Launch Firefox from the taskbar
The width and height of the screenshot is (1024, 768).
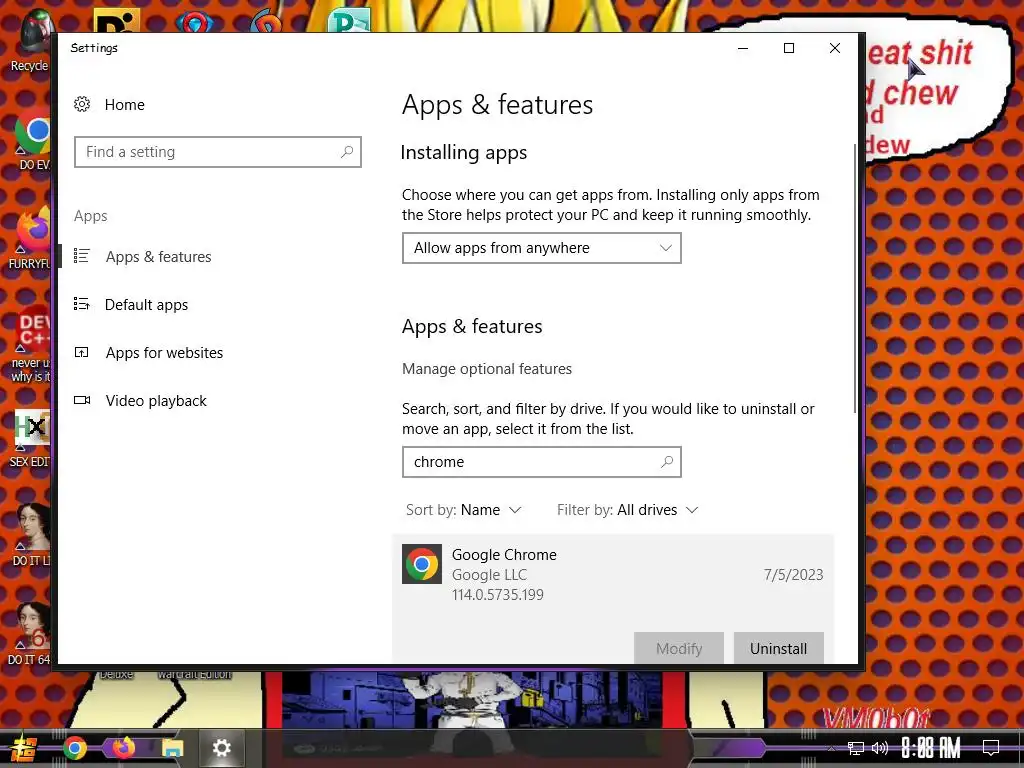coord(123,748)
